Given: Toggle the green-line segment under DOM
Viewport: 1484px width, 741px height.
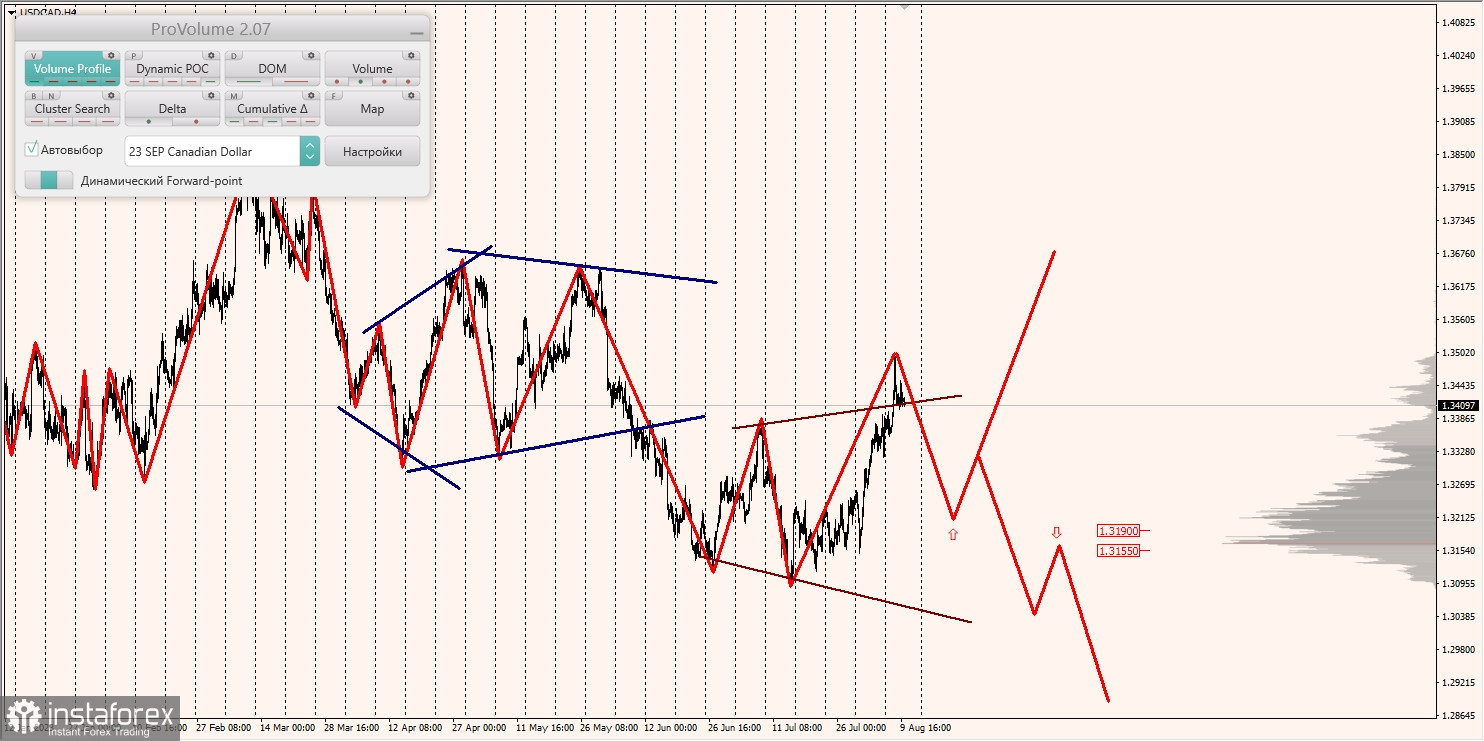Looking at the screenshot, I should 248,81.
